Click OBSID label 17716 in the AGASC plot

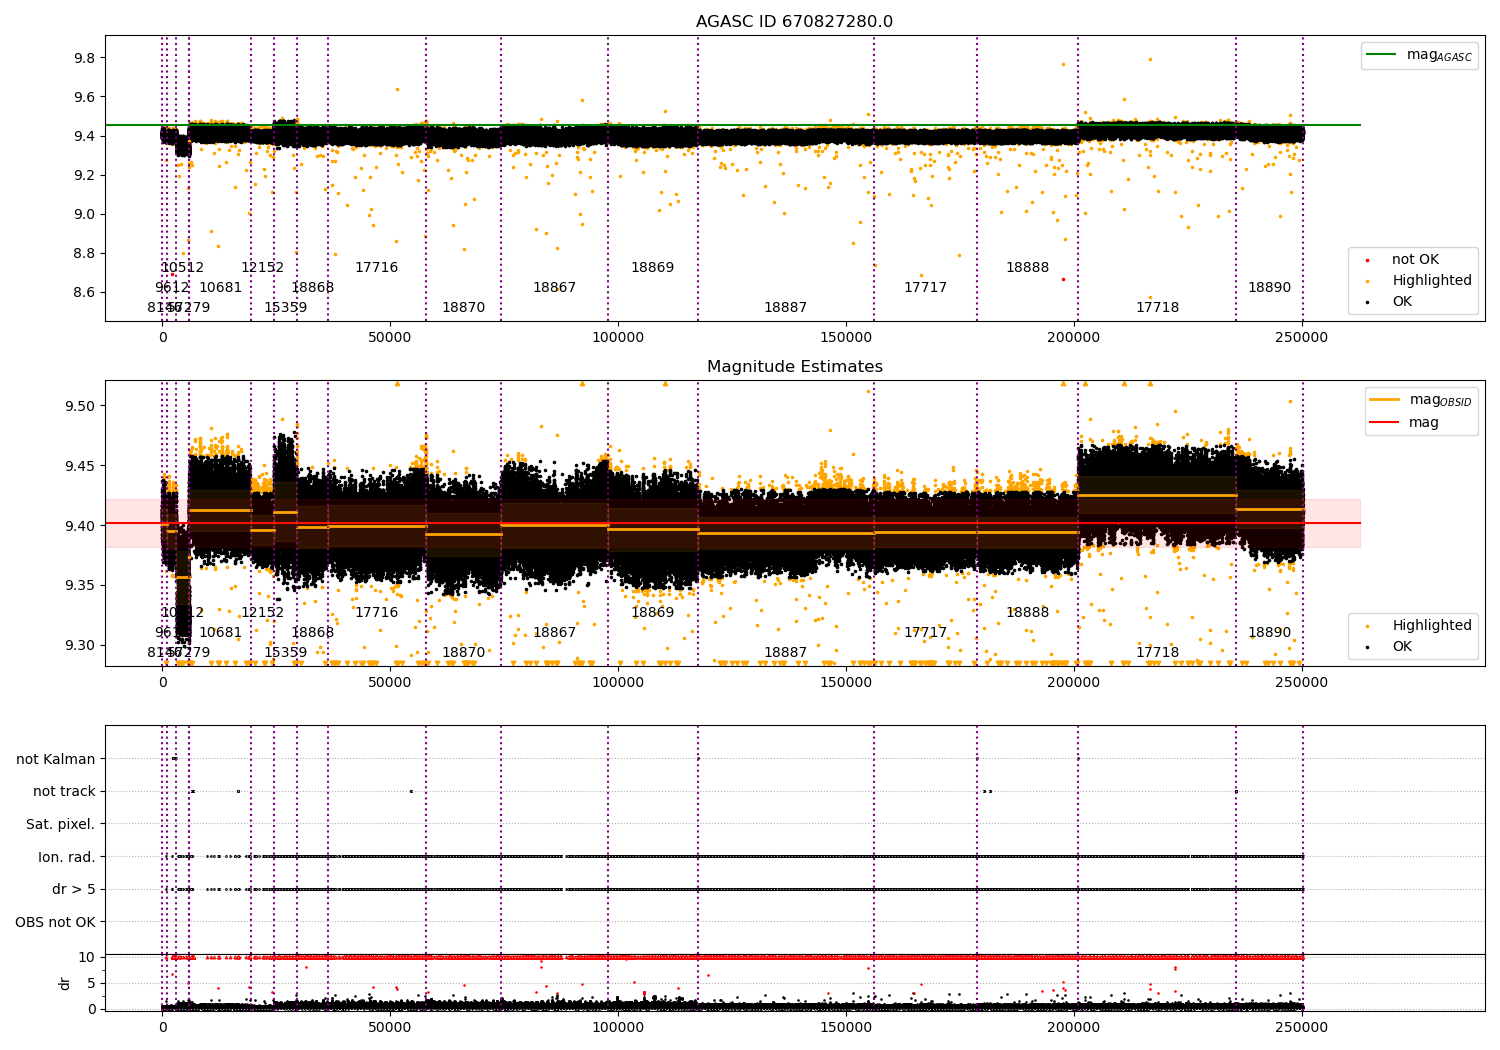377,268
